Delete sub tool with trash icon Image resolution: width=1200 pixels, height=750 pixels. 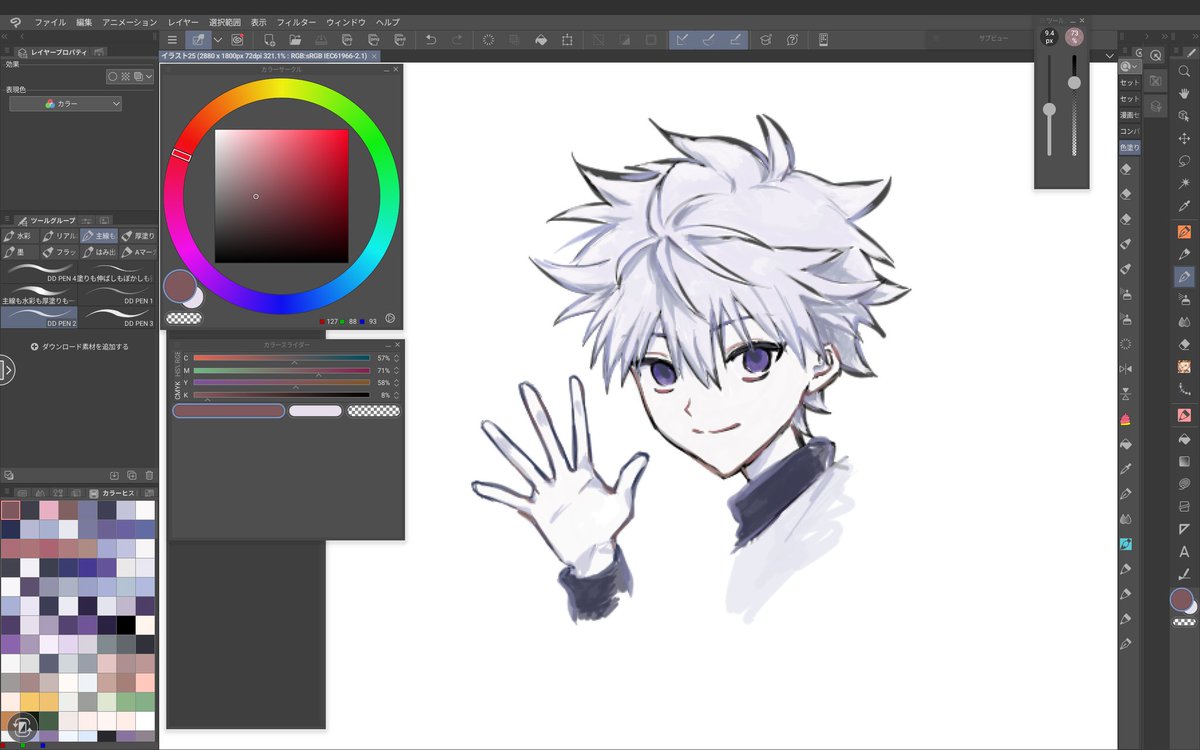click(x=149, y=475)
